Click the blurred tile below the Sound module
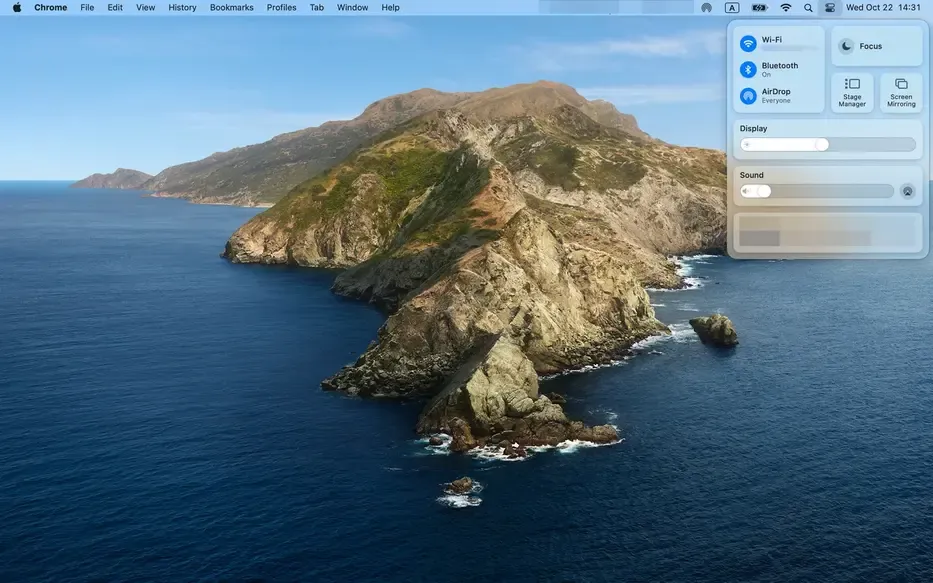Screen dimensions: 933x583 828,233
